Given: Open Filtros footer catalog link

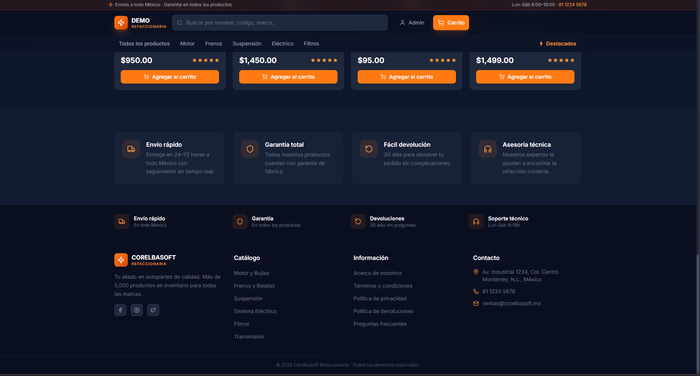Looking at the screenshot, I should [x=242, y=324].
